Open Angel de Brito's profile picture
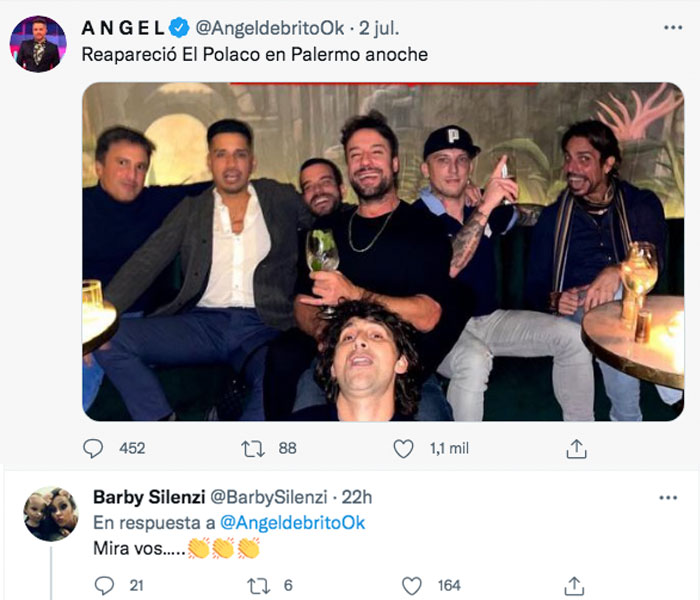 coord(37,44)
